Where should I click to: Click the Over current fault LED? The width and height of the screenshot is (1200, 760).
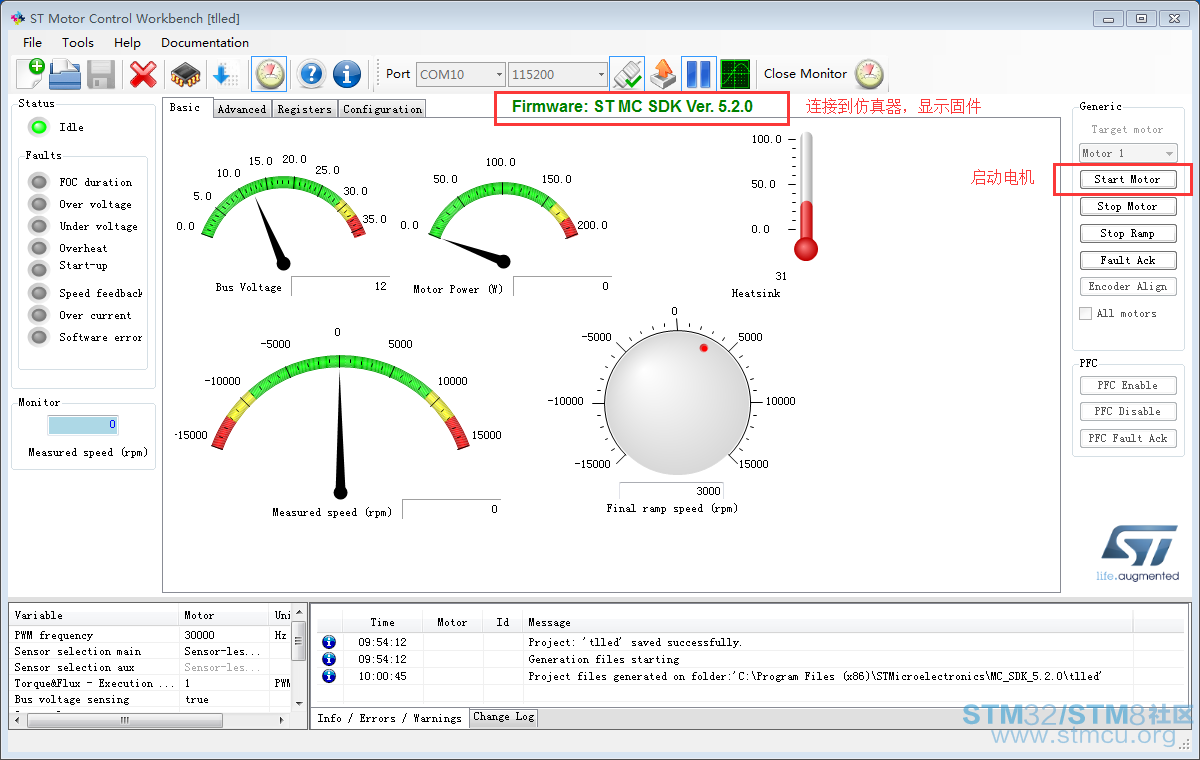coord(39,315)
